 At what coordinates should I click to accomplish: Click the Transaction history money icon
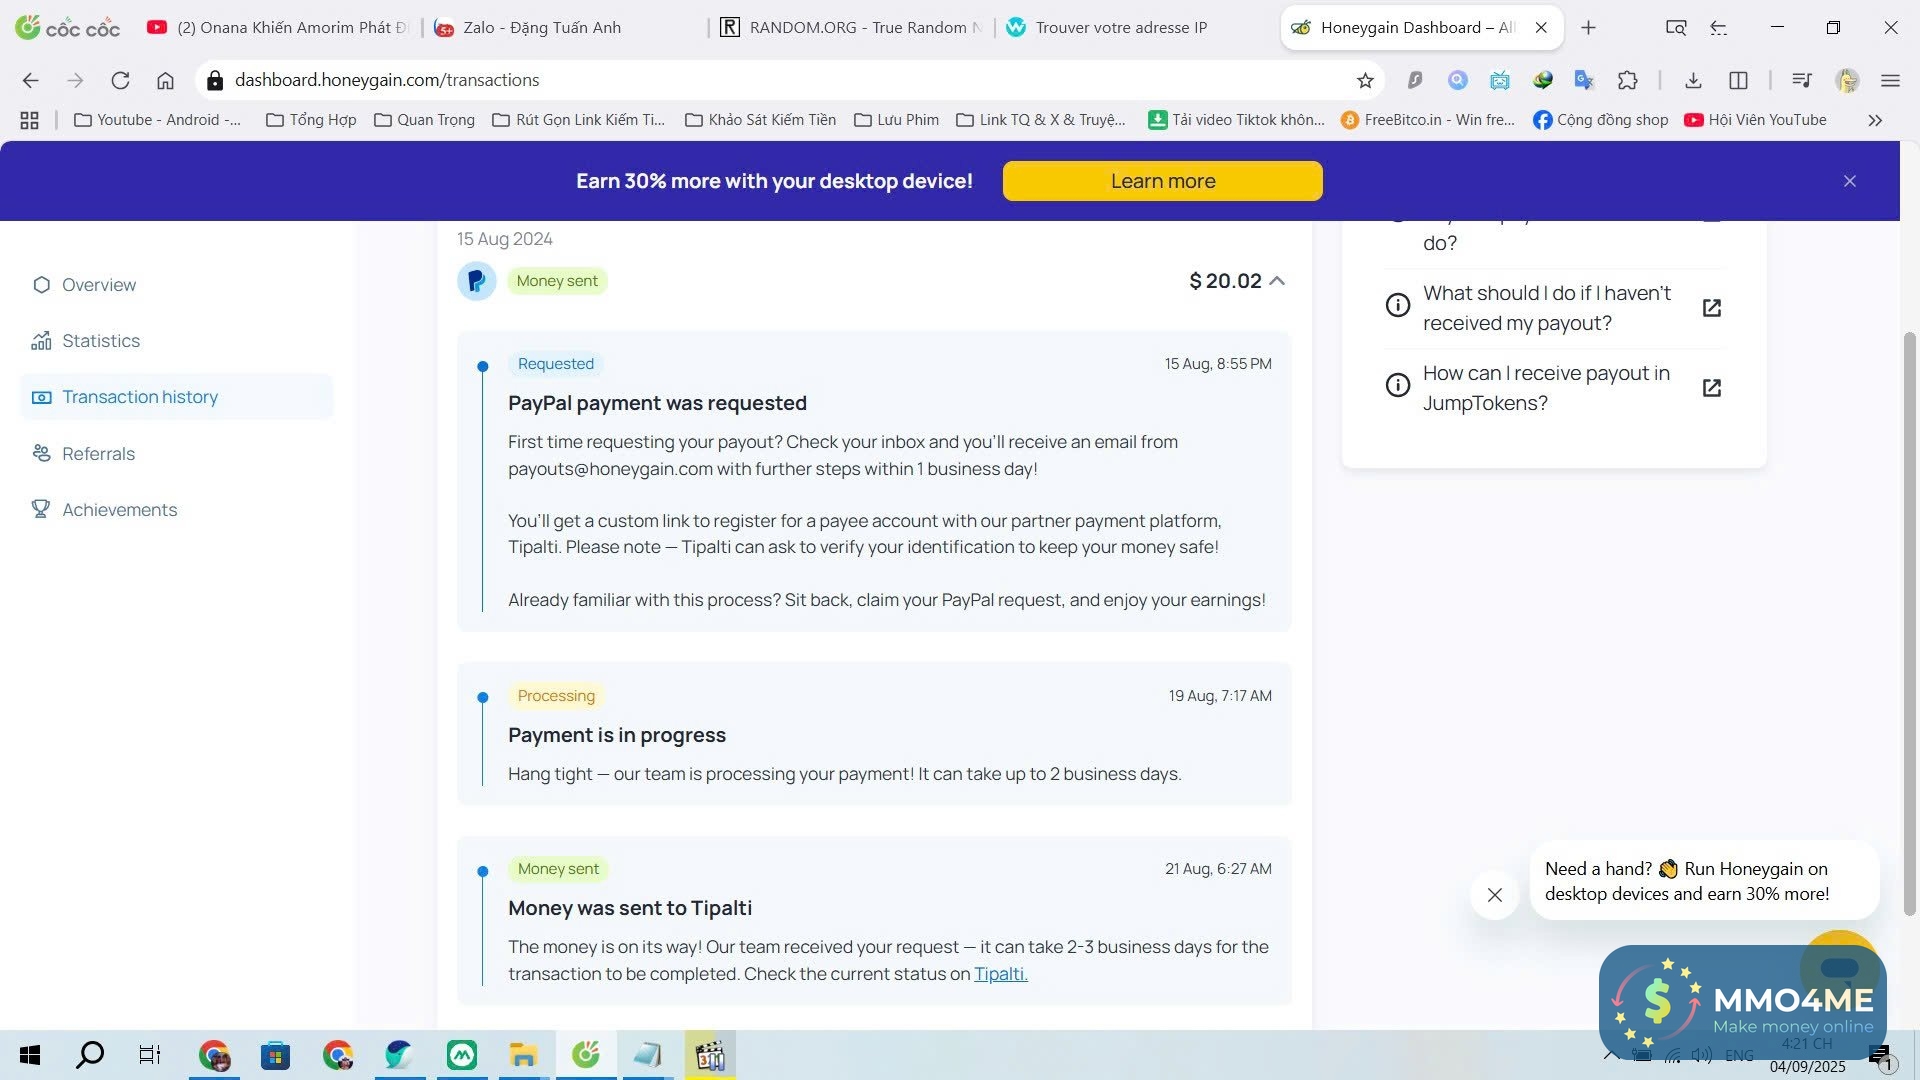(41, 397)
